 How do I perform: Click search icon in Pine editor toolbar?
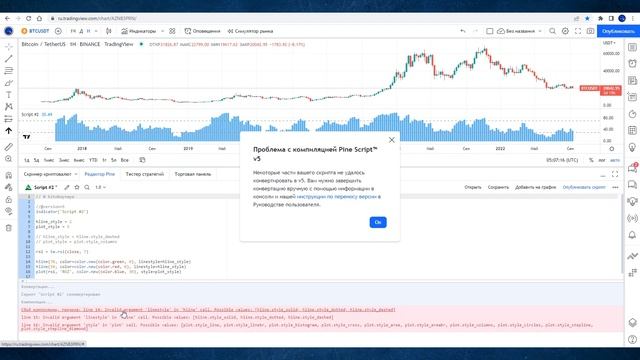point(87,187)
